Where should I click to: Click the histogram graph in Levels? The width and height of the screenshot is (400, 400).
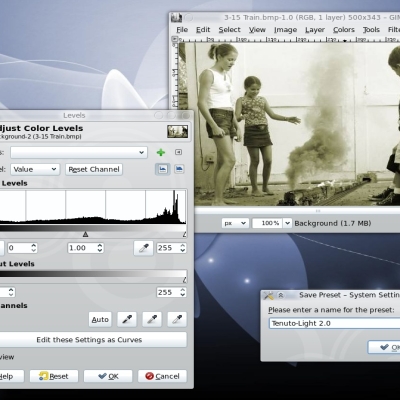coord(93,207)
